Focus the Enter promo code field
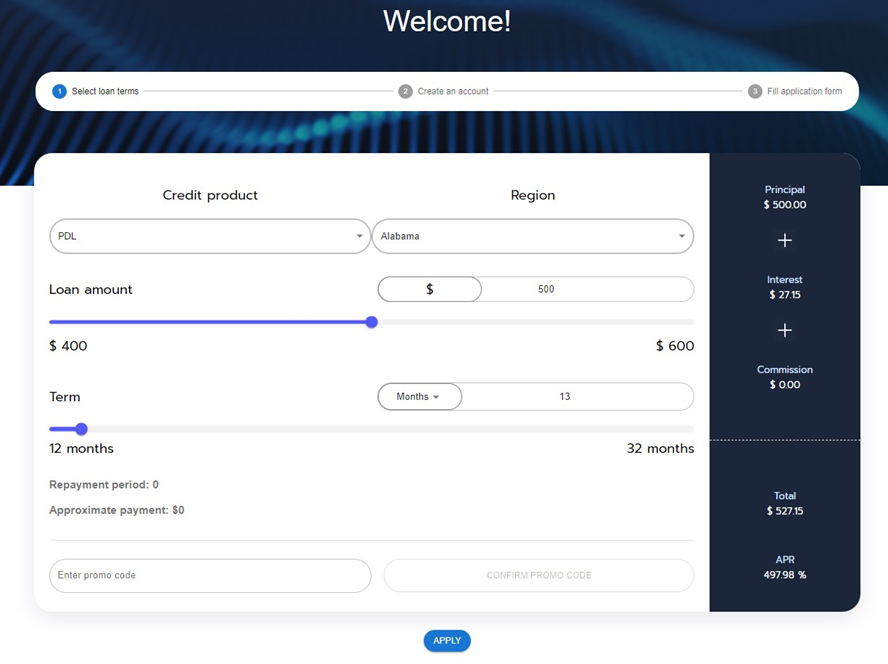This screenshot has height=664, width=888. coord(210,575)
